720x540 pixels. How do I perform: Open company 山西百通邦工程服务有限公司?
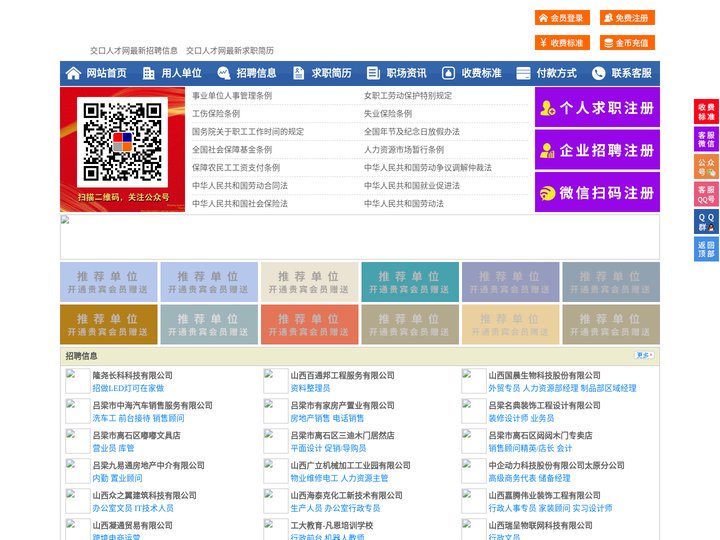(x=343, y=375)
